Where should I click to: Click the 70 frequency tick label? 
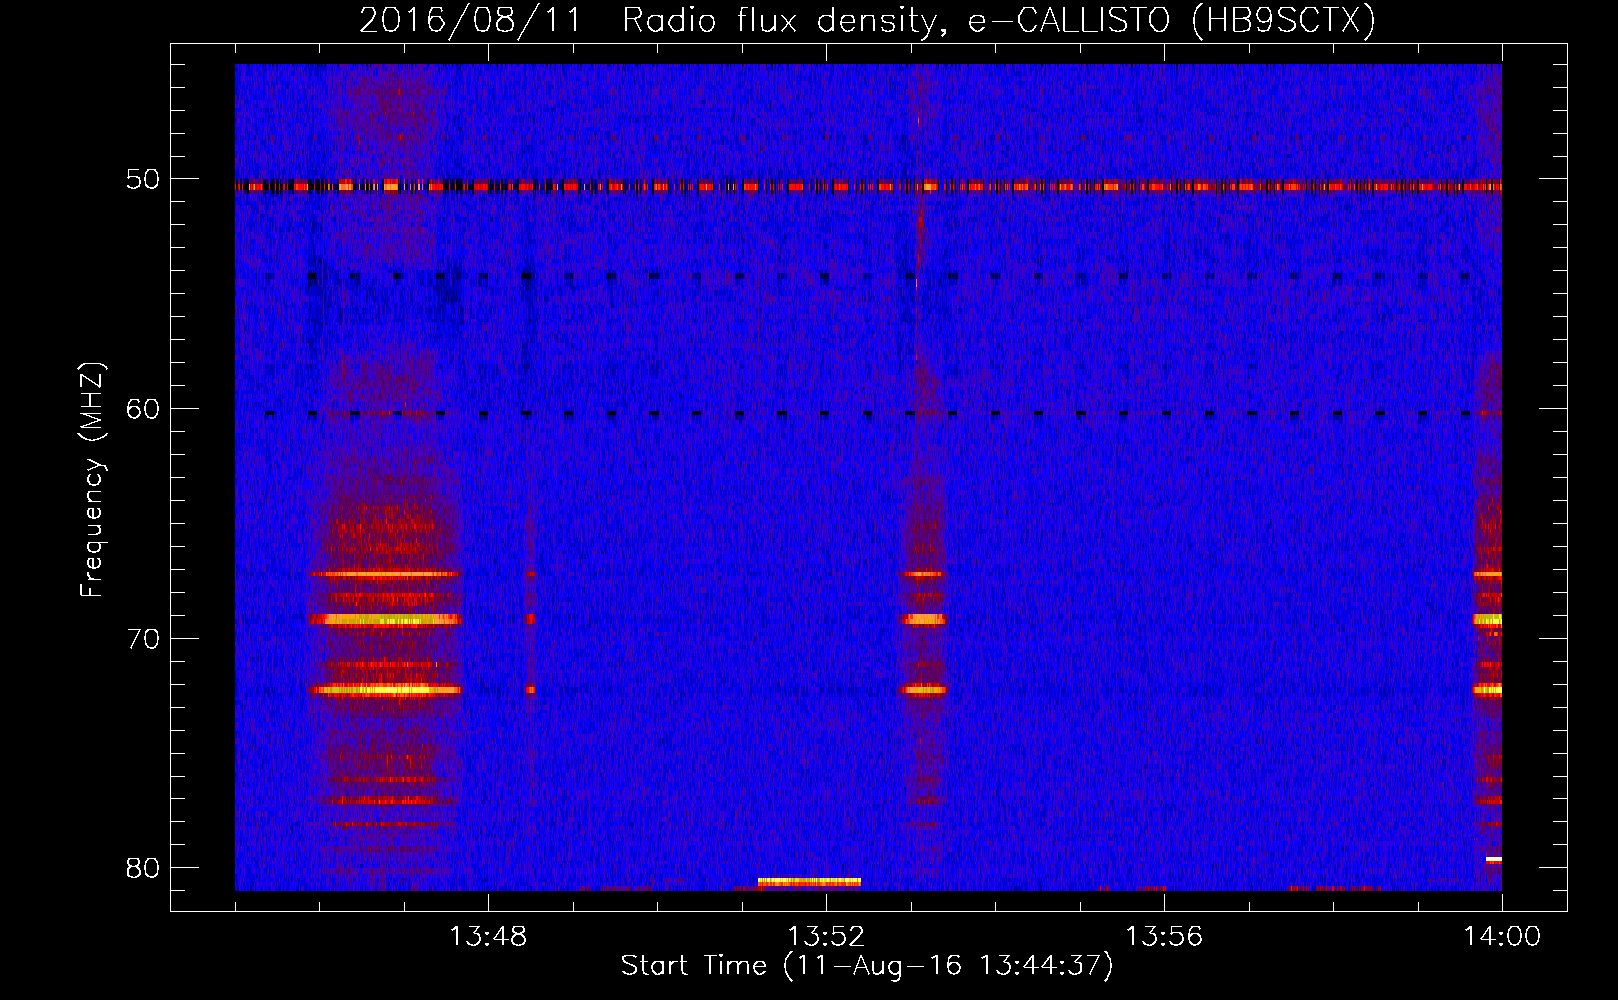pyautogui.click(x=143, y=639)
